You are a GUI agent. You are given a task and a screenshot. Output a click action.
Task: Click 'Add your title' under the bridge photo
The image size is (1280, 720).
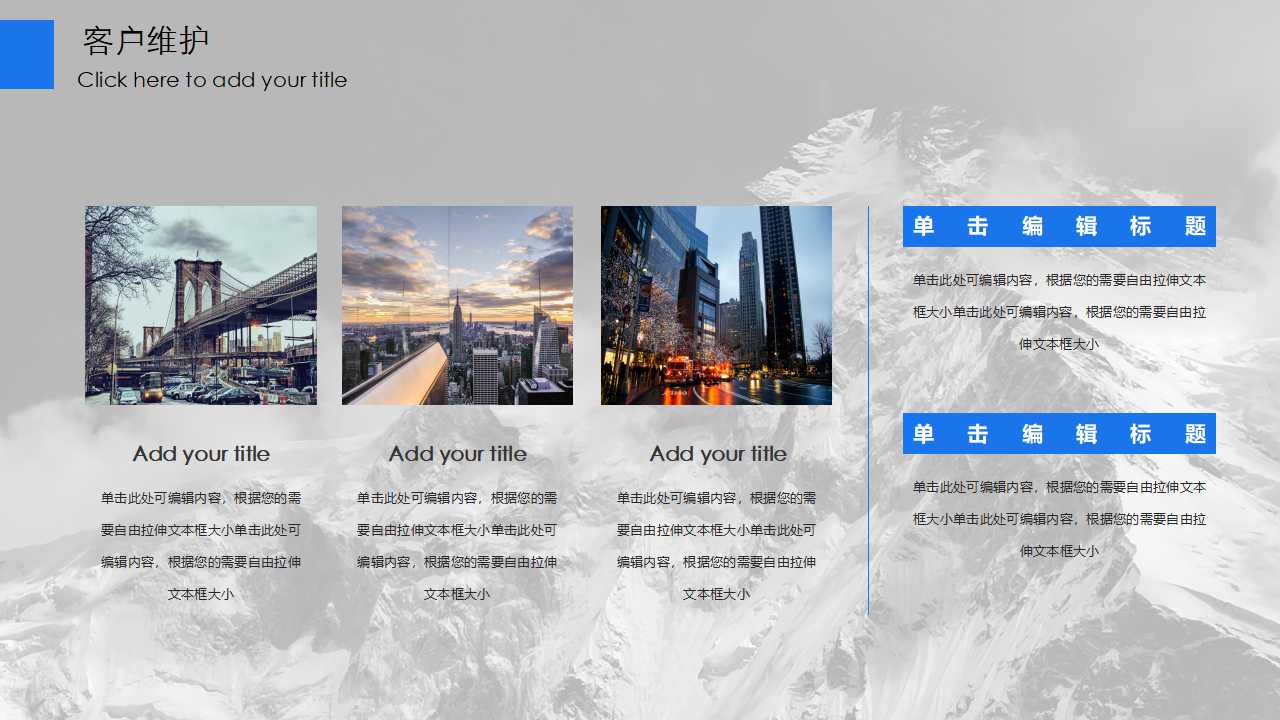pyautogui.click(x=201, y=454)
